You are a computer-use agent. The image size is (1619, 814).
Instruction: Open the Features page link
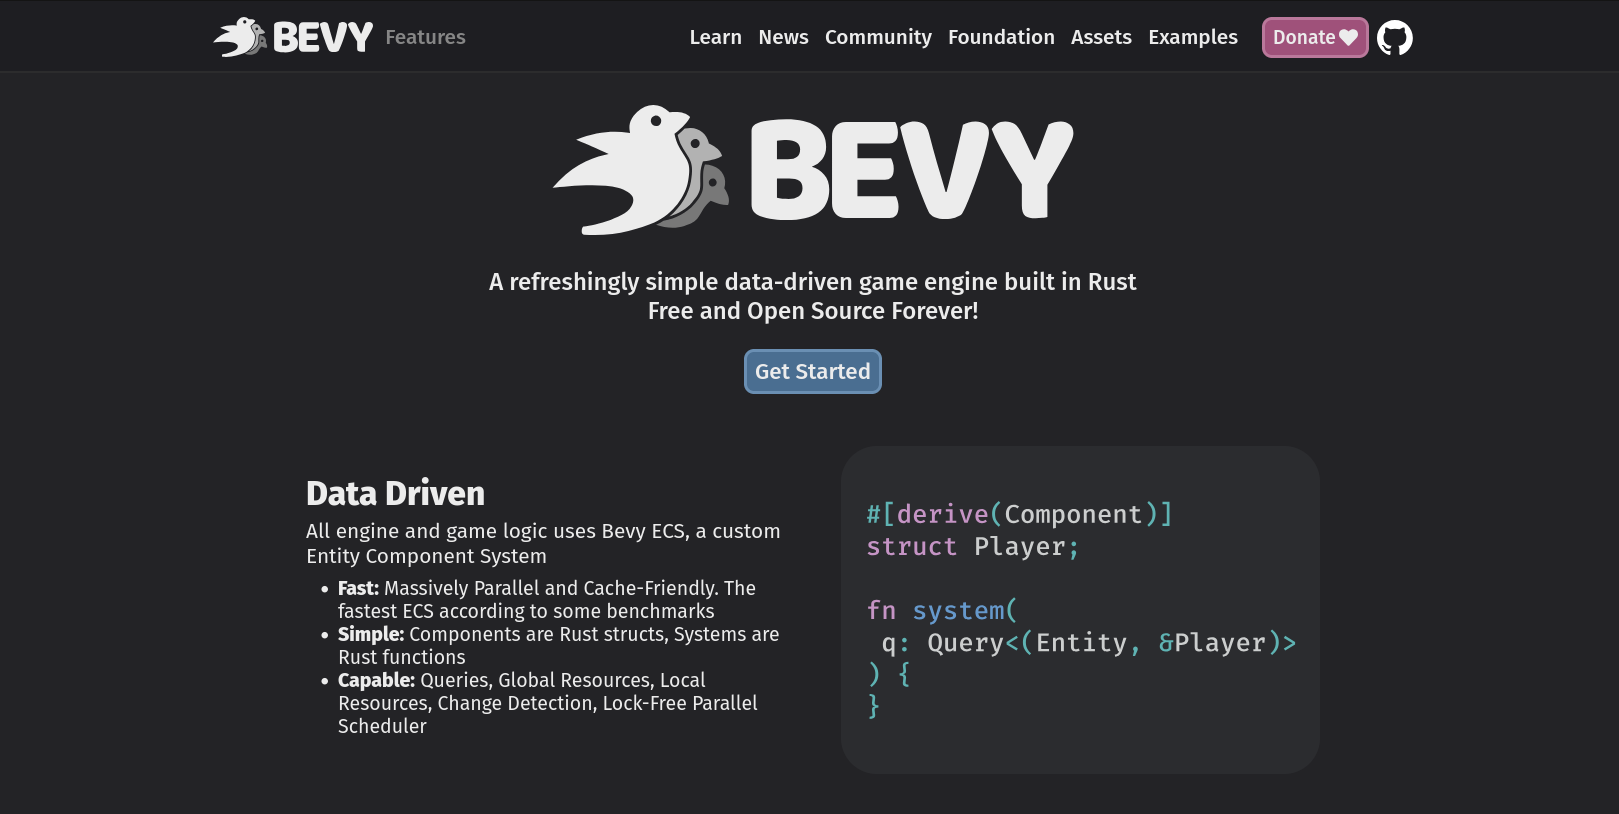tap(425, 38)
